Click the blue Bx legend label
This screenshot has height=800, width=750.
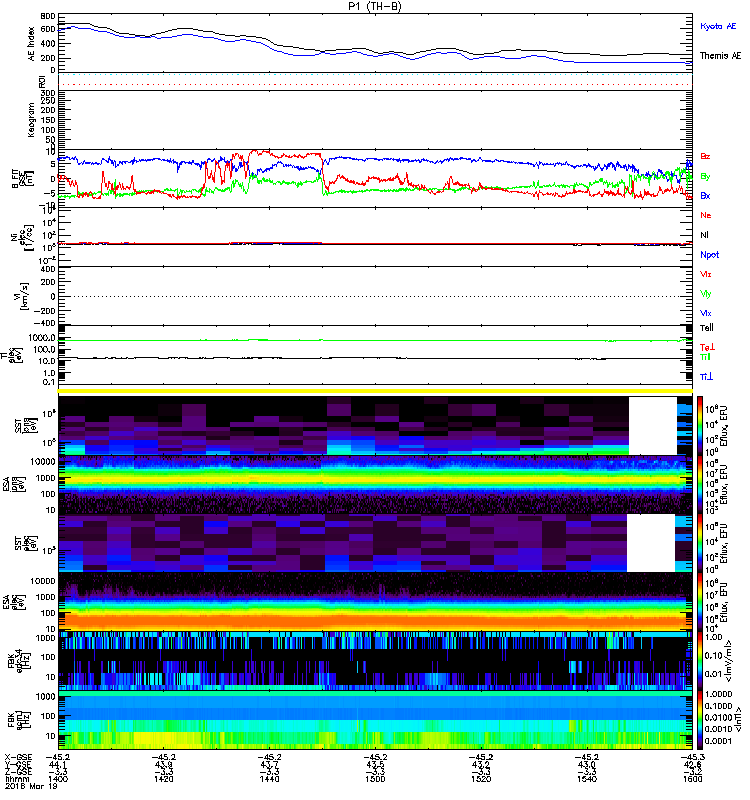click(x=705, y=195)
